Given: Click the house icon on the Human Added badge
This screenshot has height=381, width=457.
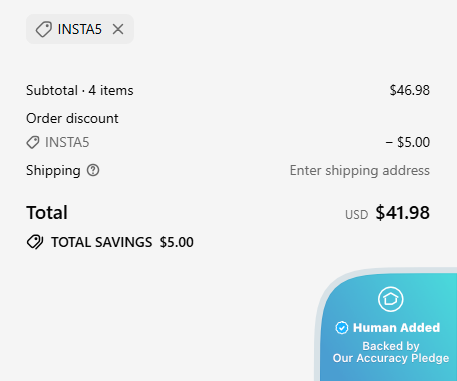Looking at the screenshot, I should 391,299.
